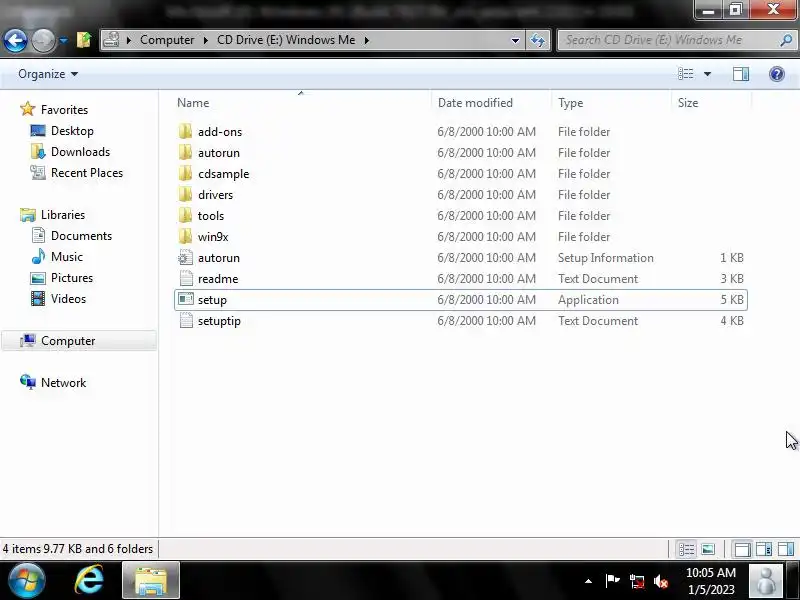Refresh the folder with the refresh button
The width and height of the screenshot is (800, 600).
click(538, 40)
